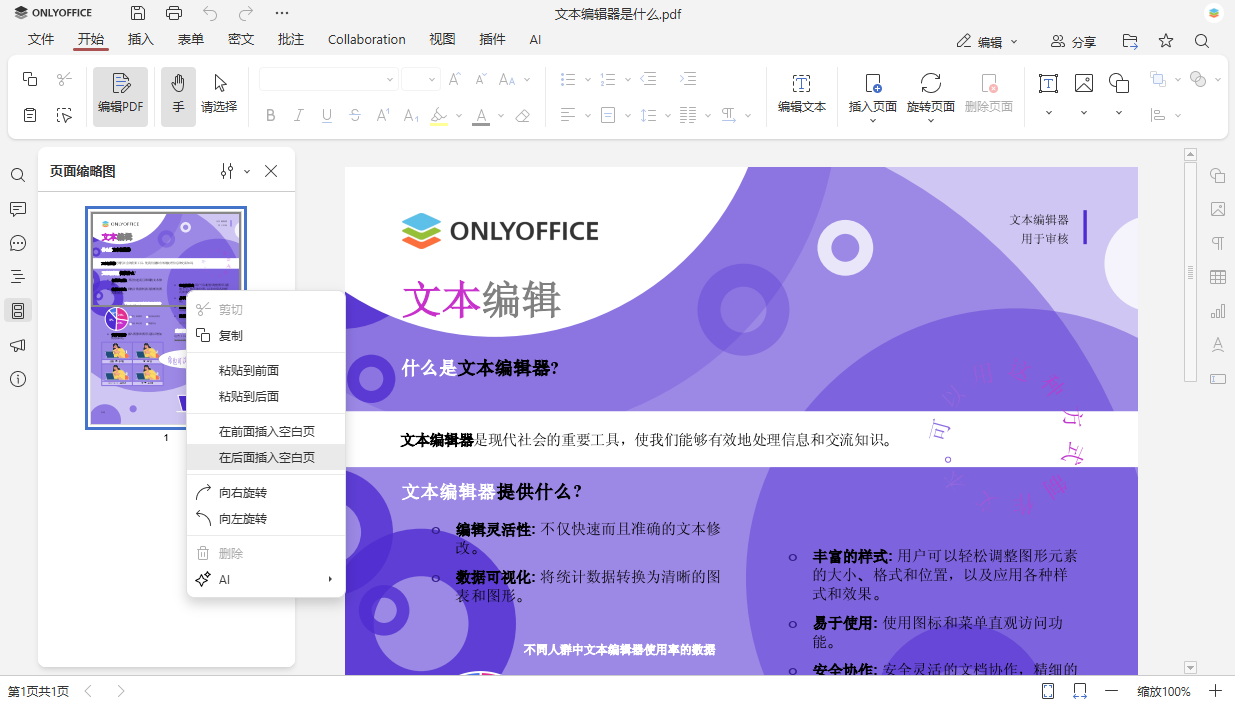Open the Comments panel icon

18,209
